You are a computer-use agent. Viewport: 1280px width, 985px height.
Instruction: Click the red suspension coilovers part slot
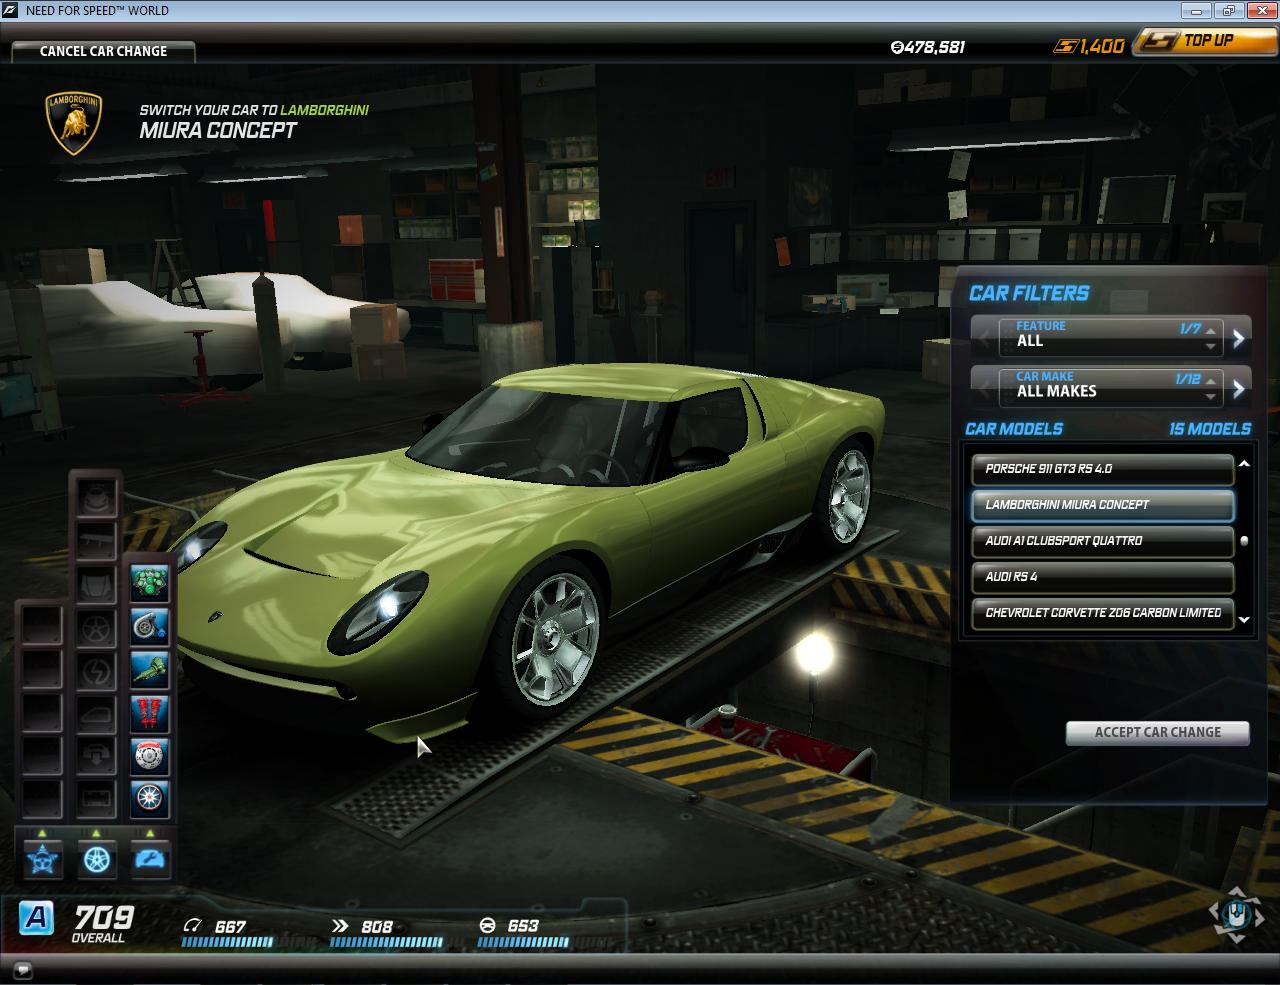click(x=150, y=713)
